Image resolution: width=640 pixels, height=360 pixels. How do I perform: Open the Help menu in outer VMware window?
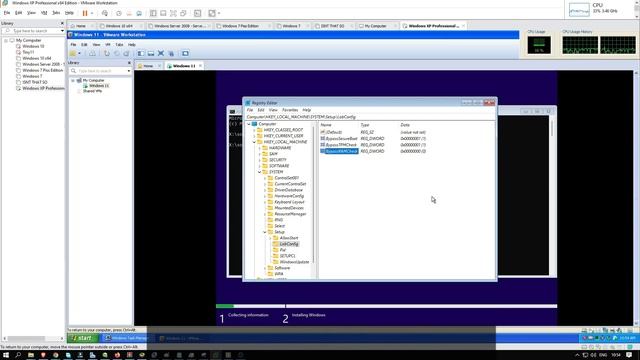click(69, 13)
